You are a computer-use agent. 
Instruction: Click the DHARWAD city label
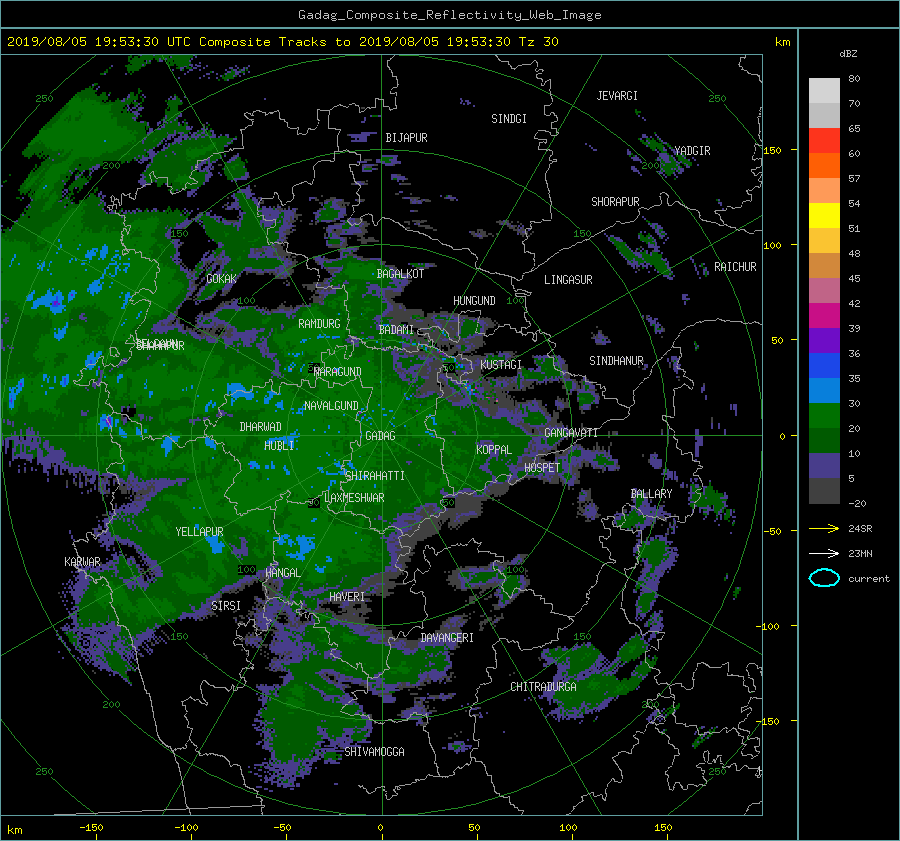tap(261, 427)
